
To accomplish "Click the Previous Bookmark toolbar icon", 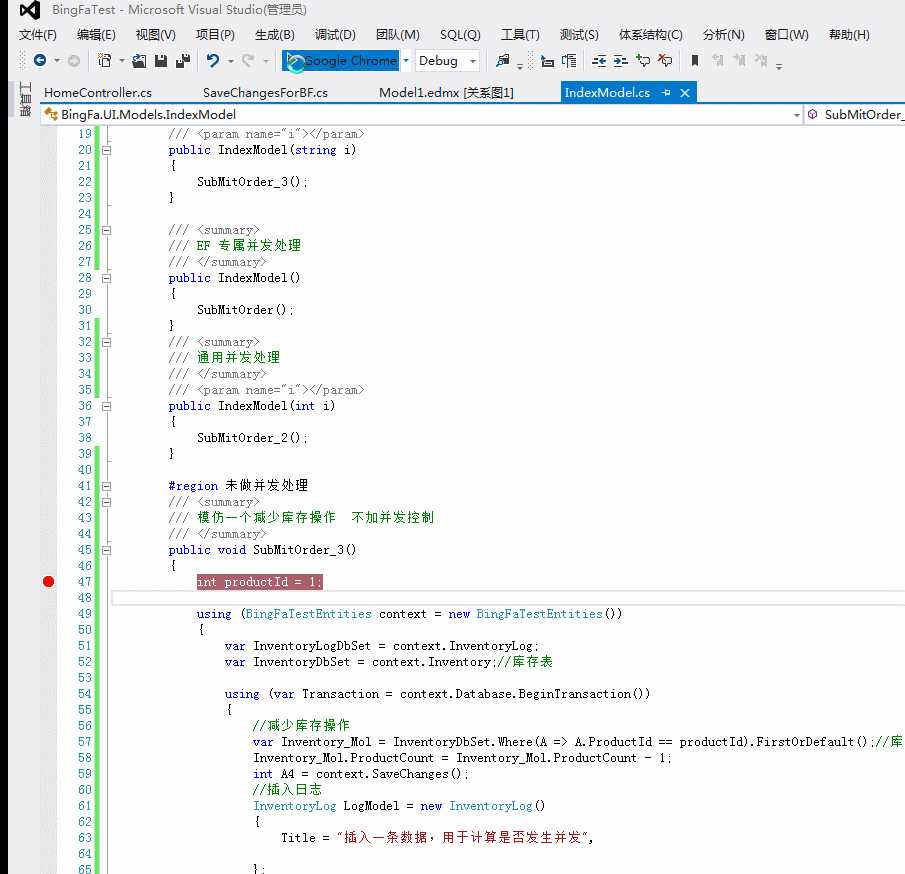I will pos(717,60).
